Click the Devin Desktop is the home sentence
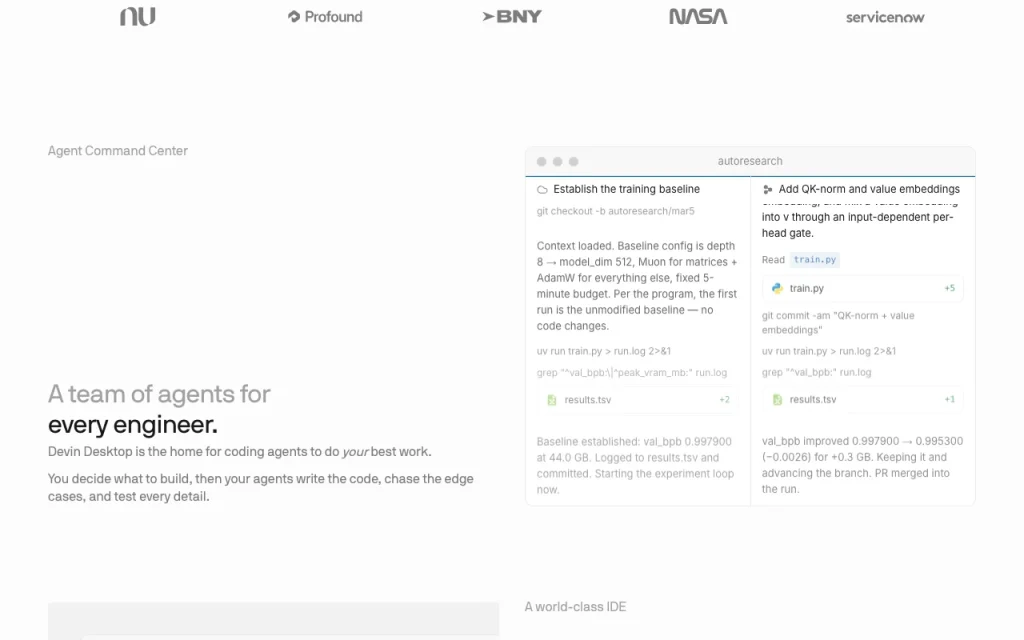 [x=240, y=452]
